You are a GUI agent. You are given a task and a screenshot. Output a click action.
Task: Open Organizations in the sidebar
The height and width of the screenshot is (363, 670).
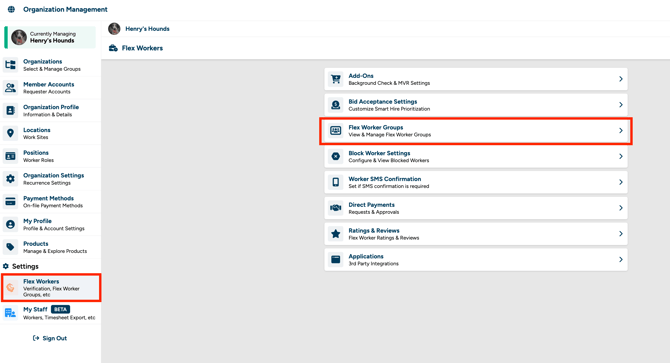51,65
